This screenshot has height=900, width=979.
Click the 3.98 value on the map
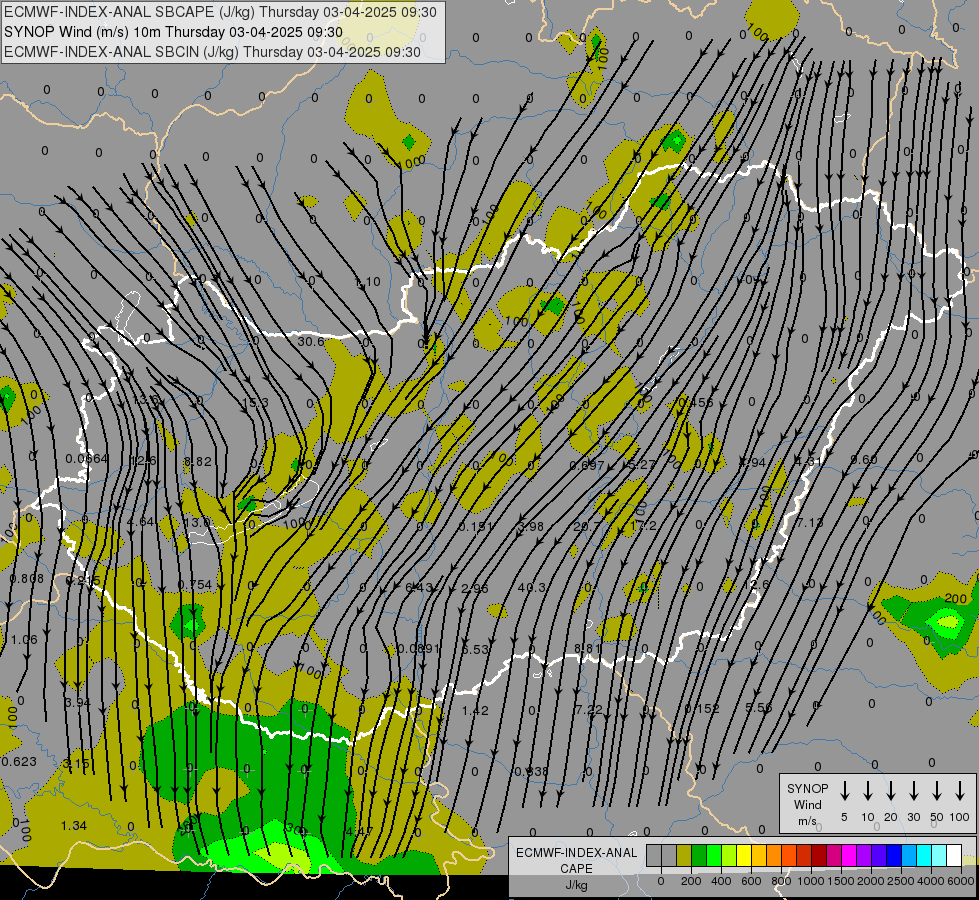[x=531, y=527]
